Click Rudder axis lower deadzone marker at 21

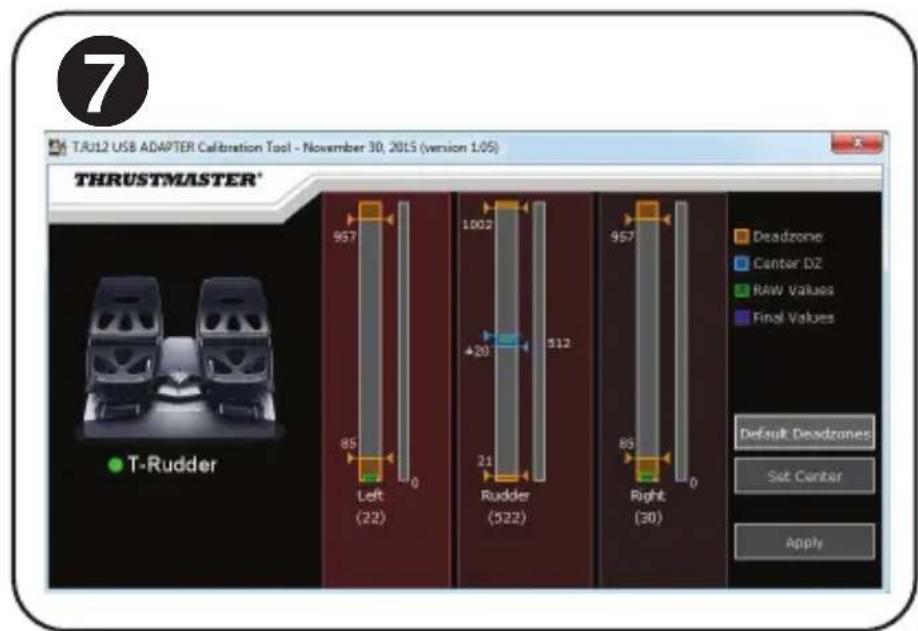click(506, 476)
